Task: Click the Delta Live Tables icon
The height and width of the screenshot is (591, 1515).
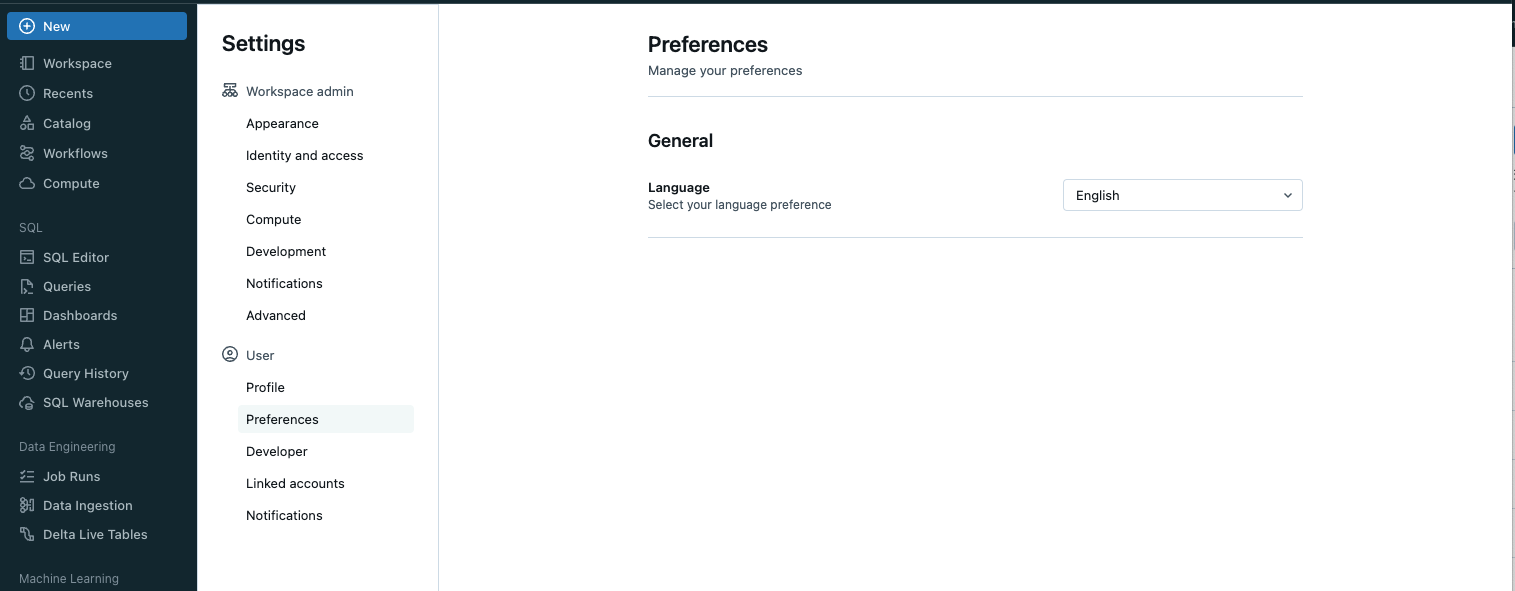Action: tap(27, 534)
